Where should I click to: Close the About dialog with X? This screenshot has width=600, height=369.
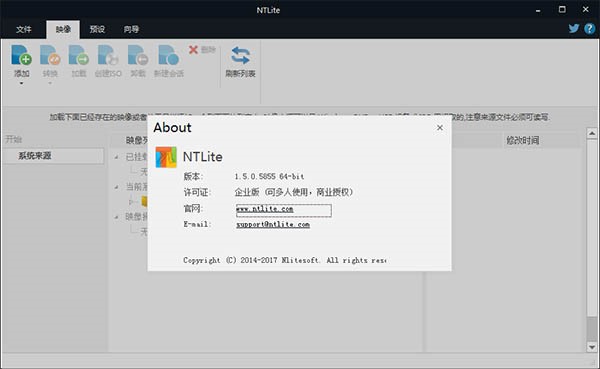[x=440, y=127]
